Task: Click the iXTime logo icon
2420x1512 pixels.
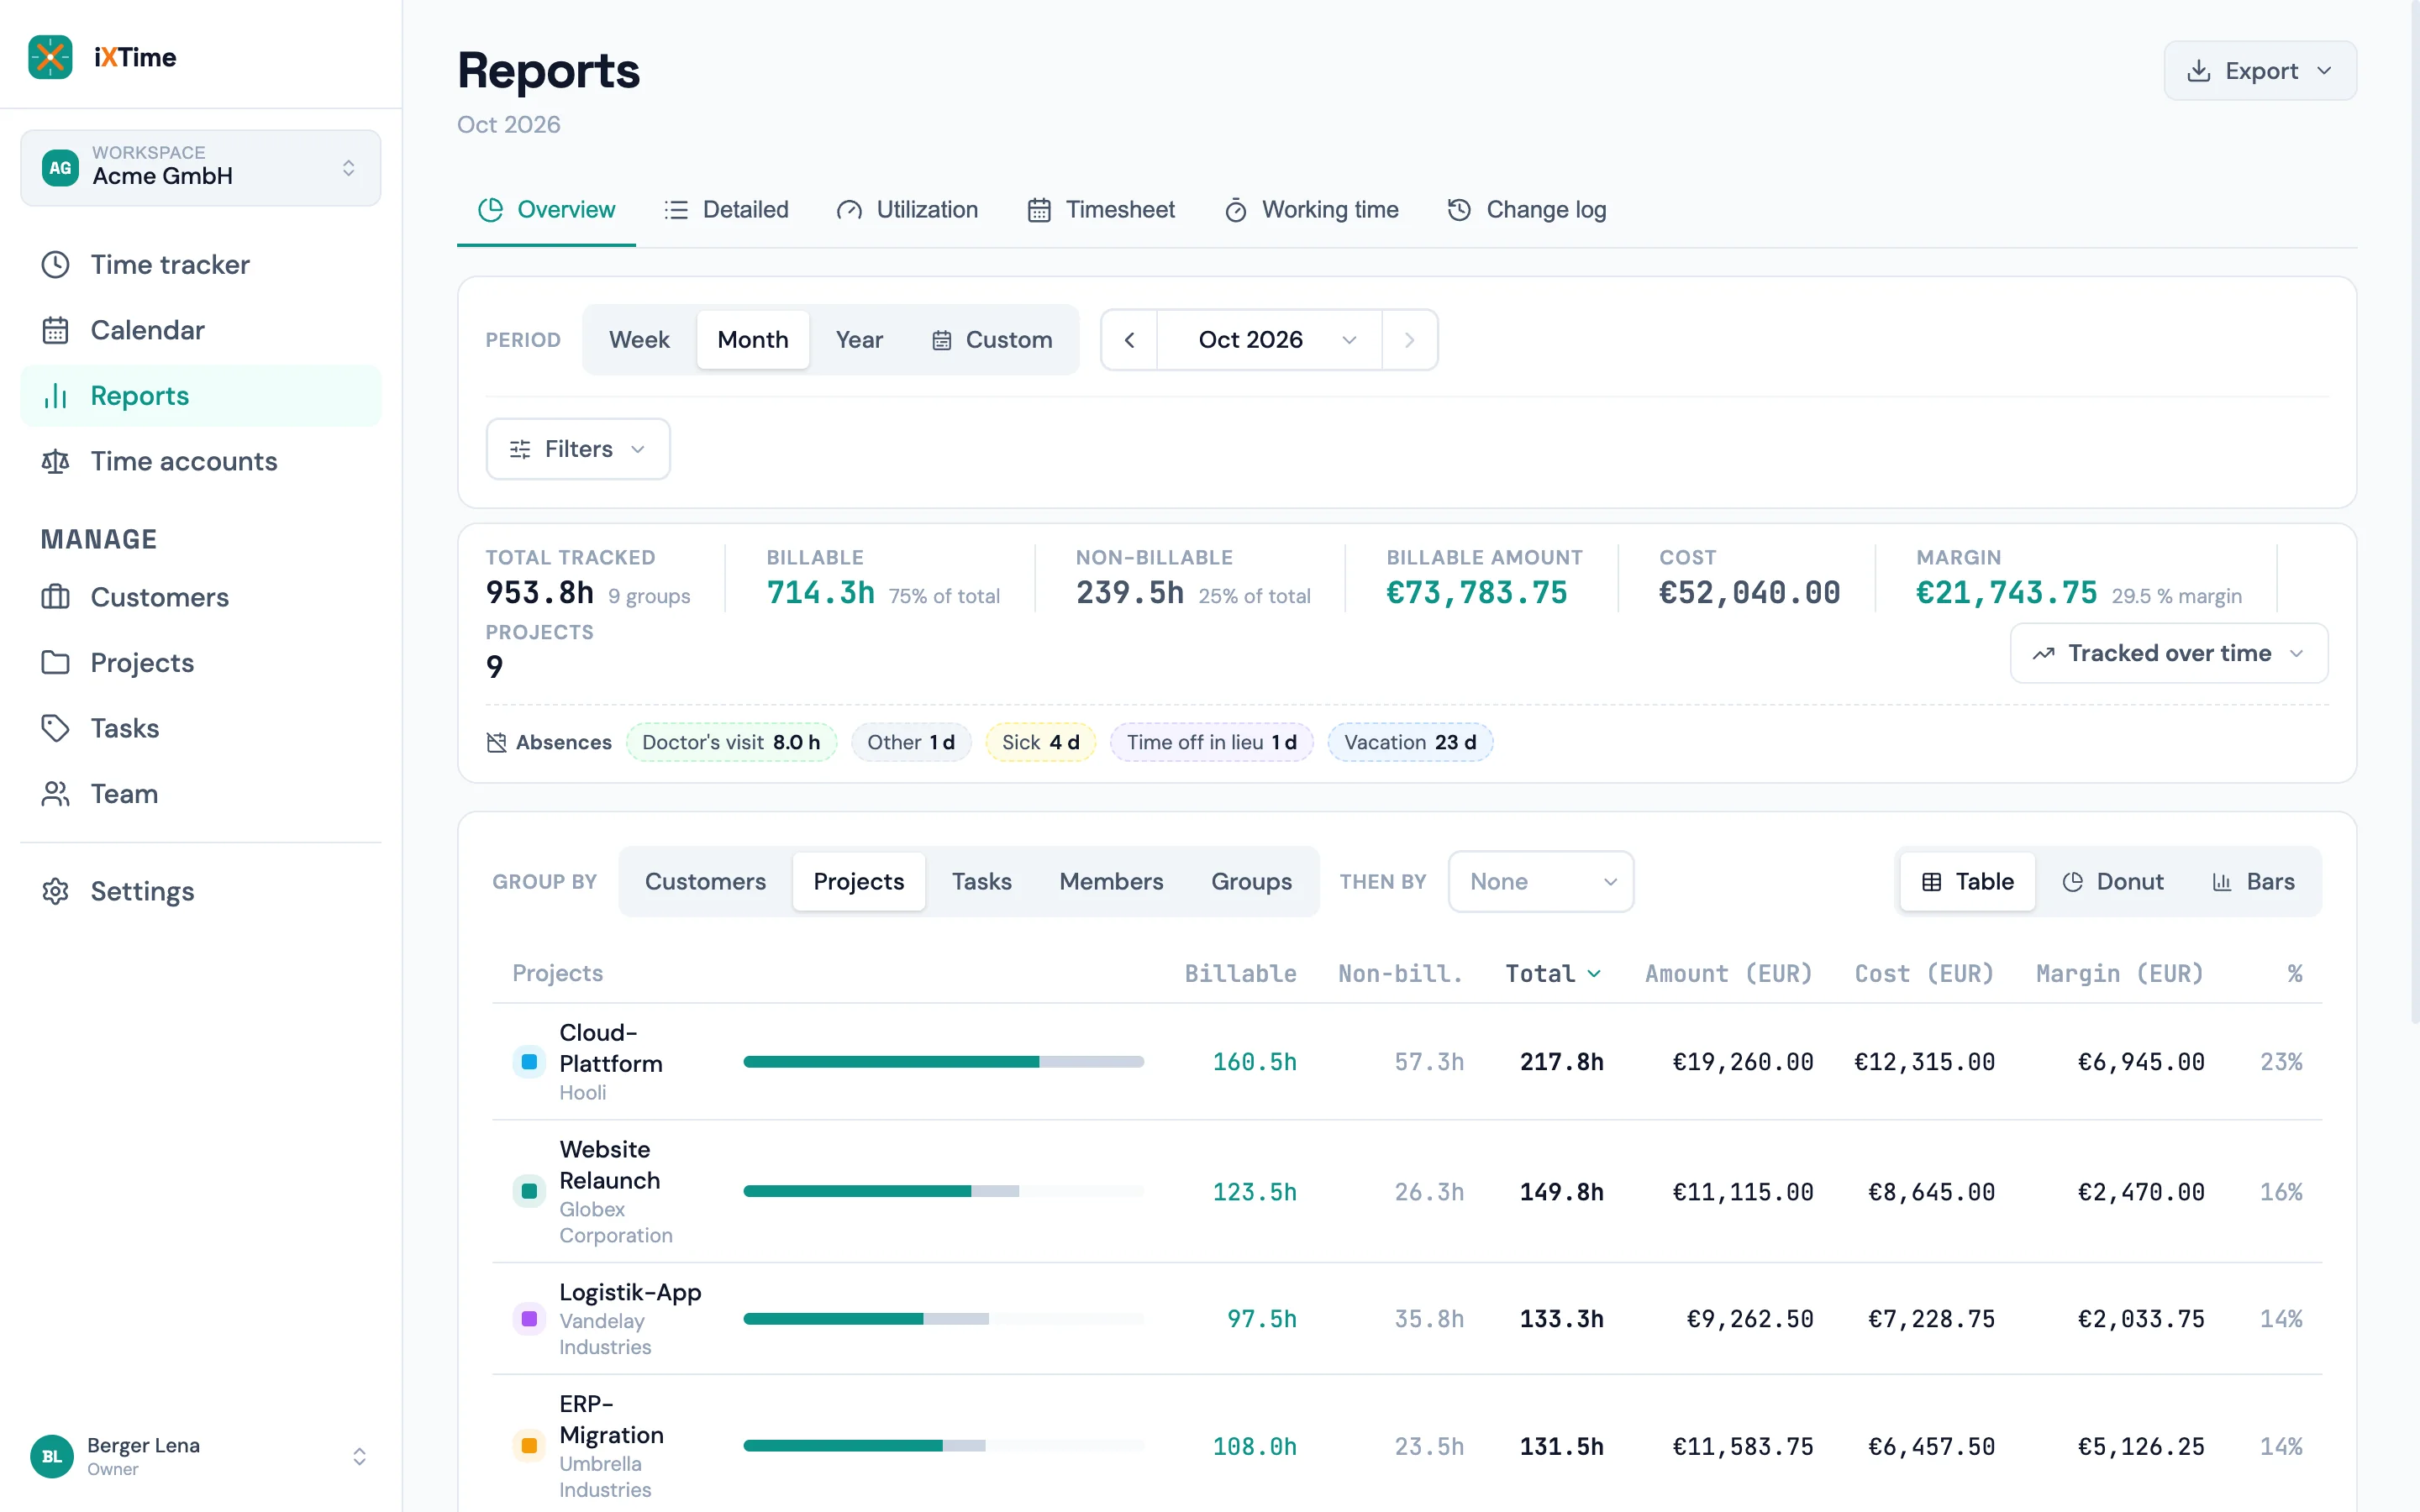Action: (x=50, y=57)
